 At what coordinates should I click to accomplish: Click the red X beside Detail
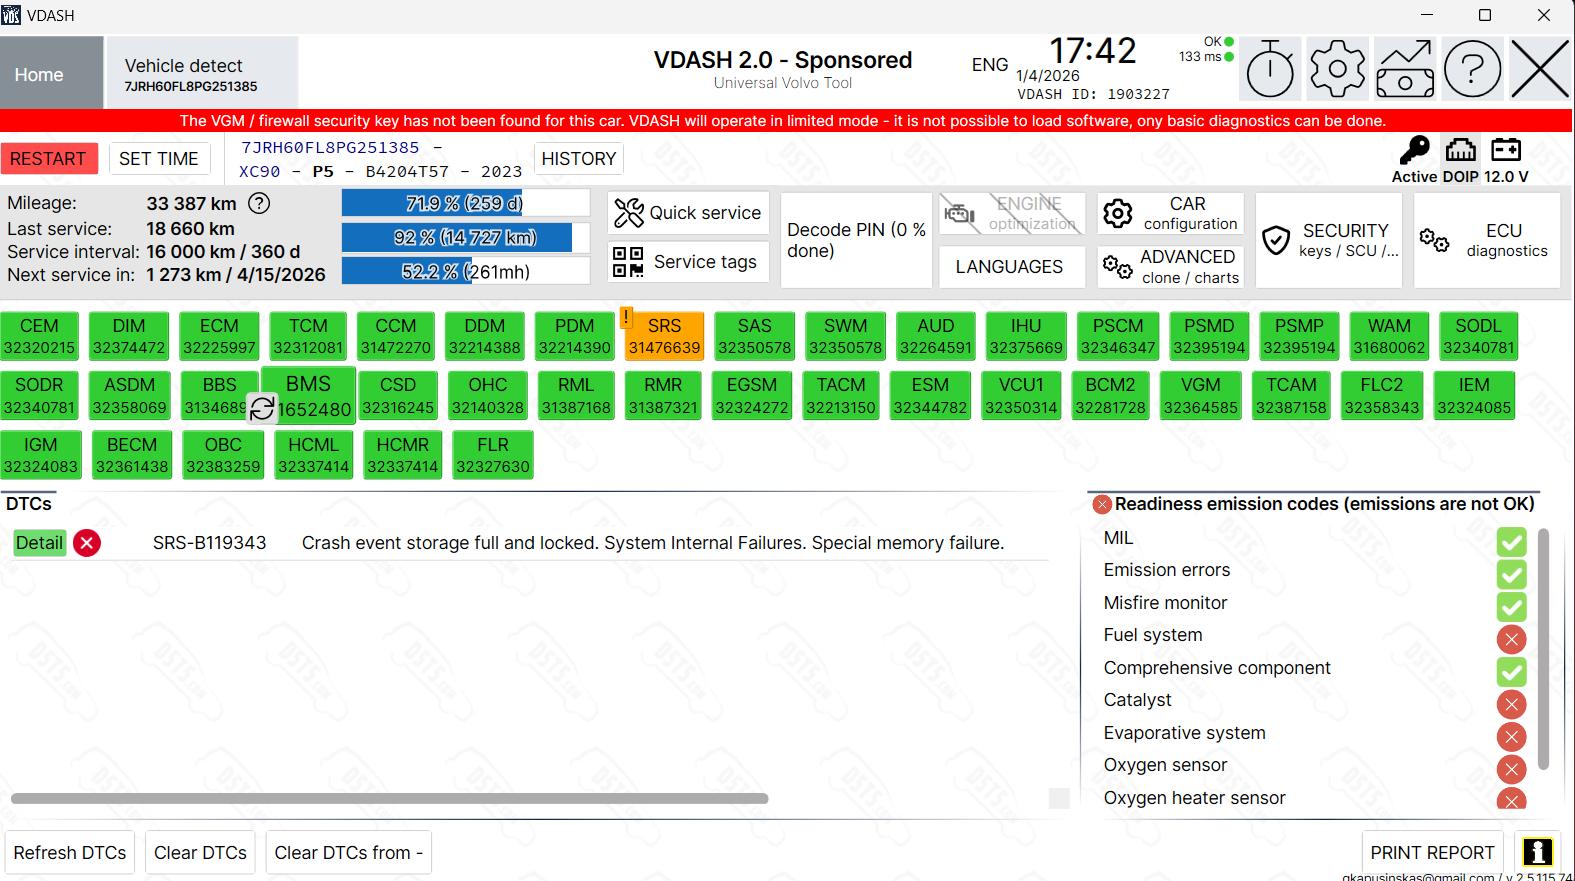coord(87,543)
